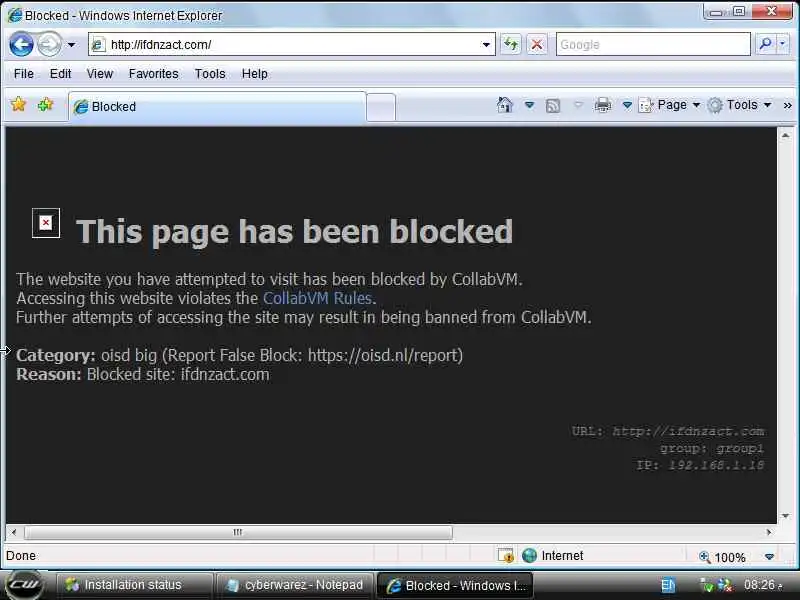Click the horizontal scrollbar right arrow

[x=769, y=532]
